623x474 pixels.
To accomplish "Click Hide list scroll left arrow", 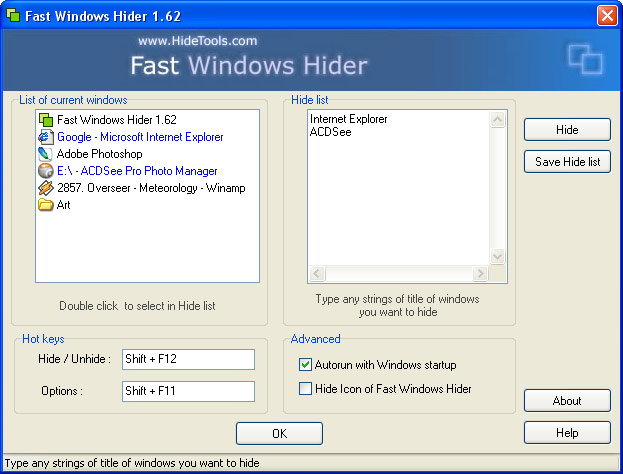I will coord(317,273).
